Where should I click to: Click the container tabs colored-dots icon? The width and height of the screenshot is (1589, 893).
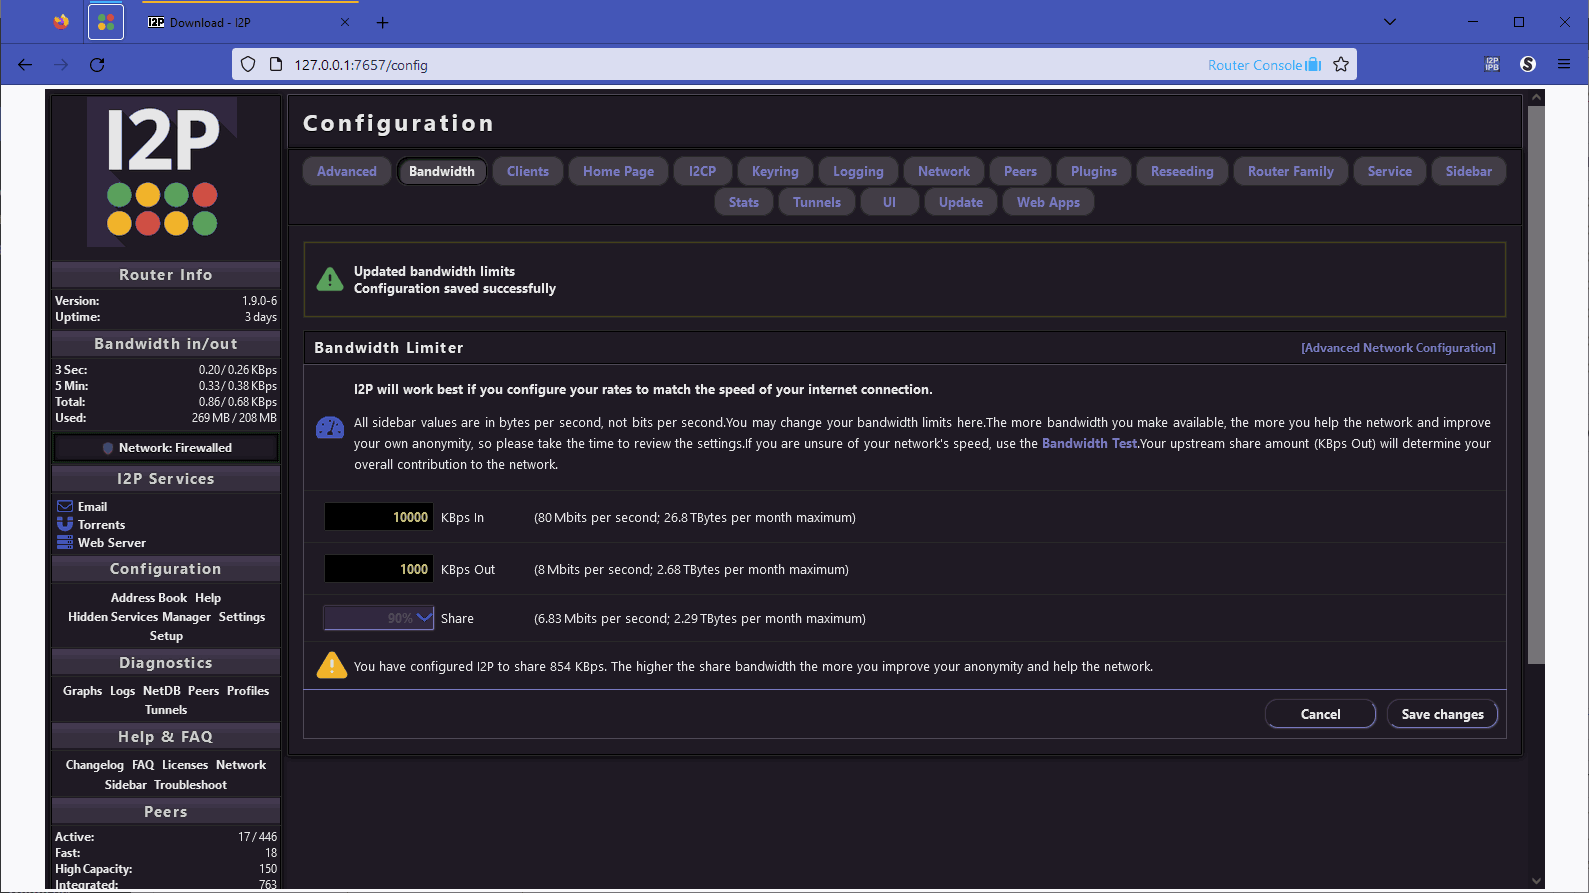pos(106,22)
